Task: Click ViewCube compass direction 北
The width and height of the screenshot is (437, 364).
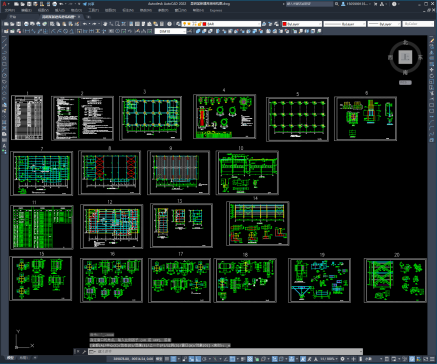Action: (x=405, y=42)
